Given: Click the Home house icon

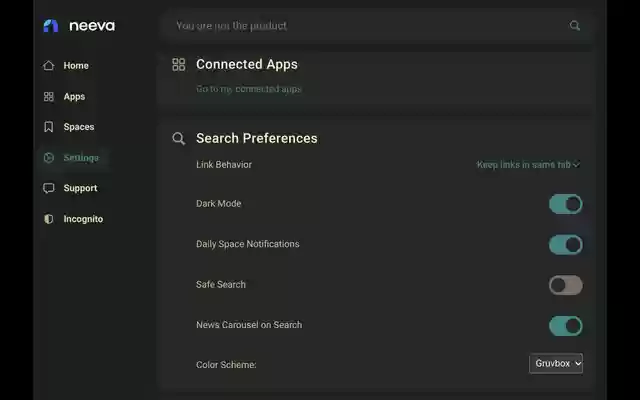Looking at the screenshot, I should tap(49, 65).
